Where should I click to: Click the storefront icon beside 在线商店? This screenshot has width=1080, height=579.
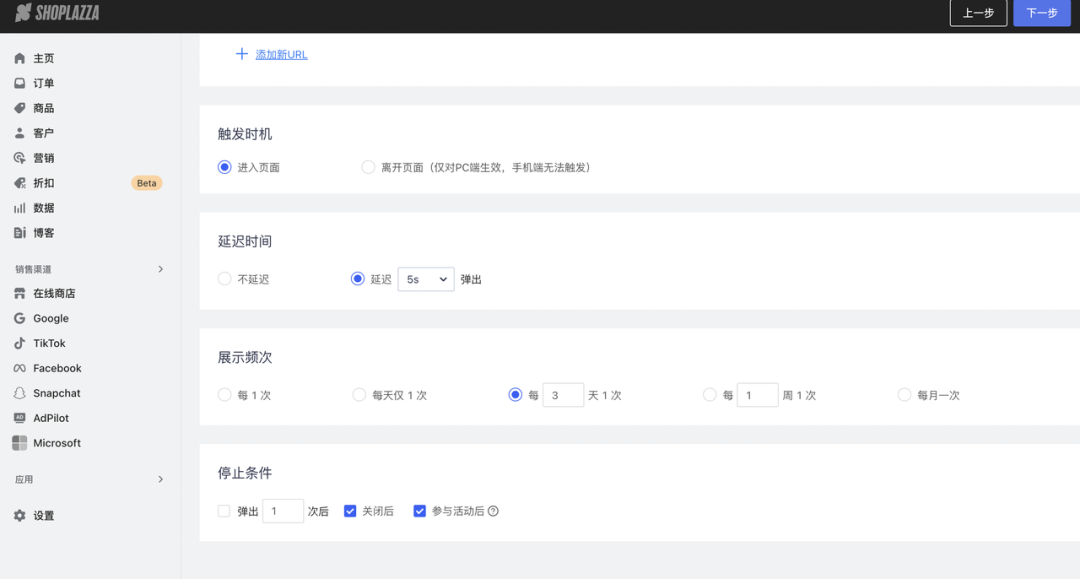[19, 293]
